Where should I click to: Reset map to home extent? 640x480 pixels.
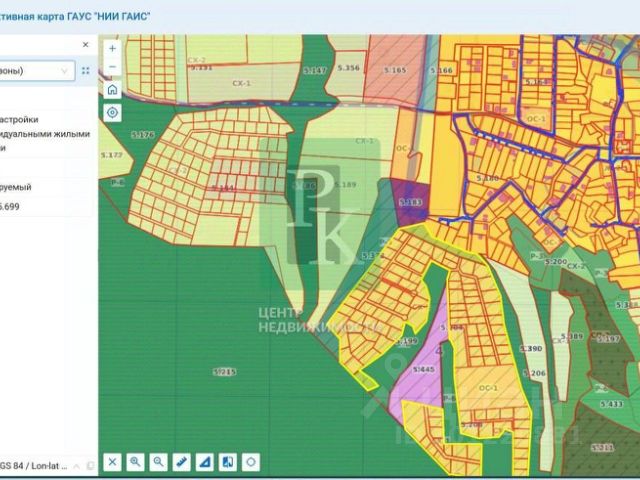pyautogui.click(x=112, y=89)
